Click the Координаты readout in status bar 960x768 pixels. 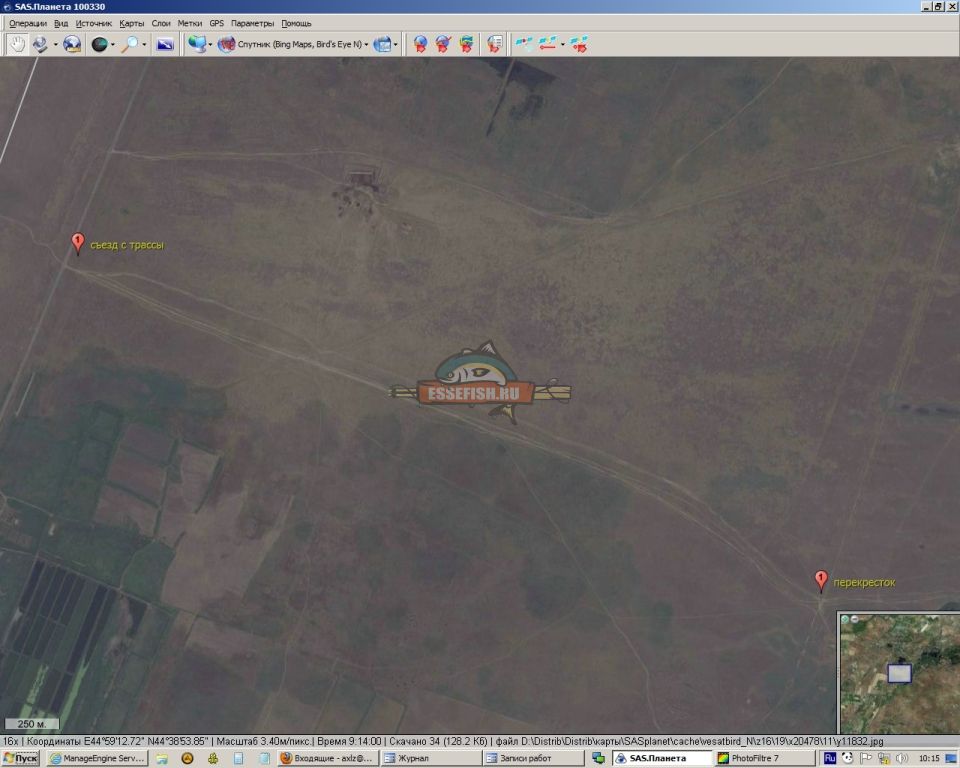[118, 741]
